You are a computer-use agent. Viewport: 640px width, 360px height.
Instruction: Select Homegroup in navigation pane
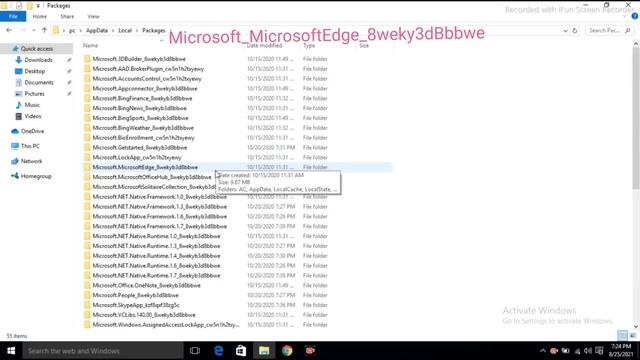(x=36, y=176)
